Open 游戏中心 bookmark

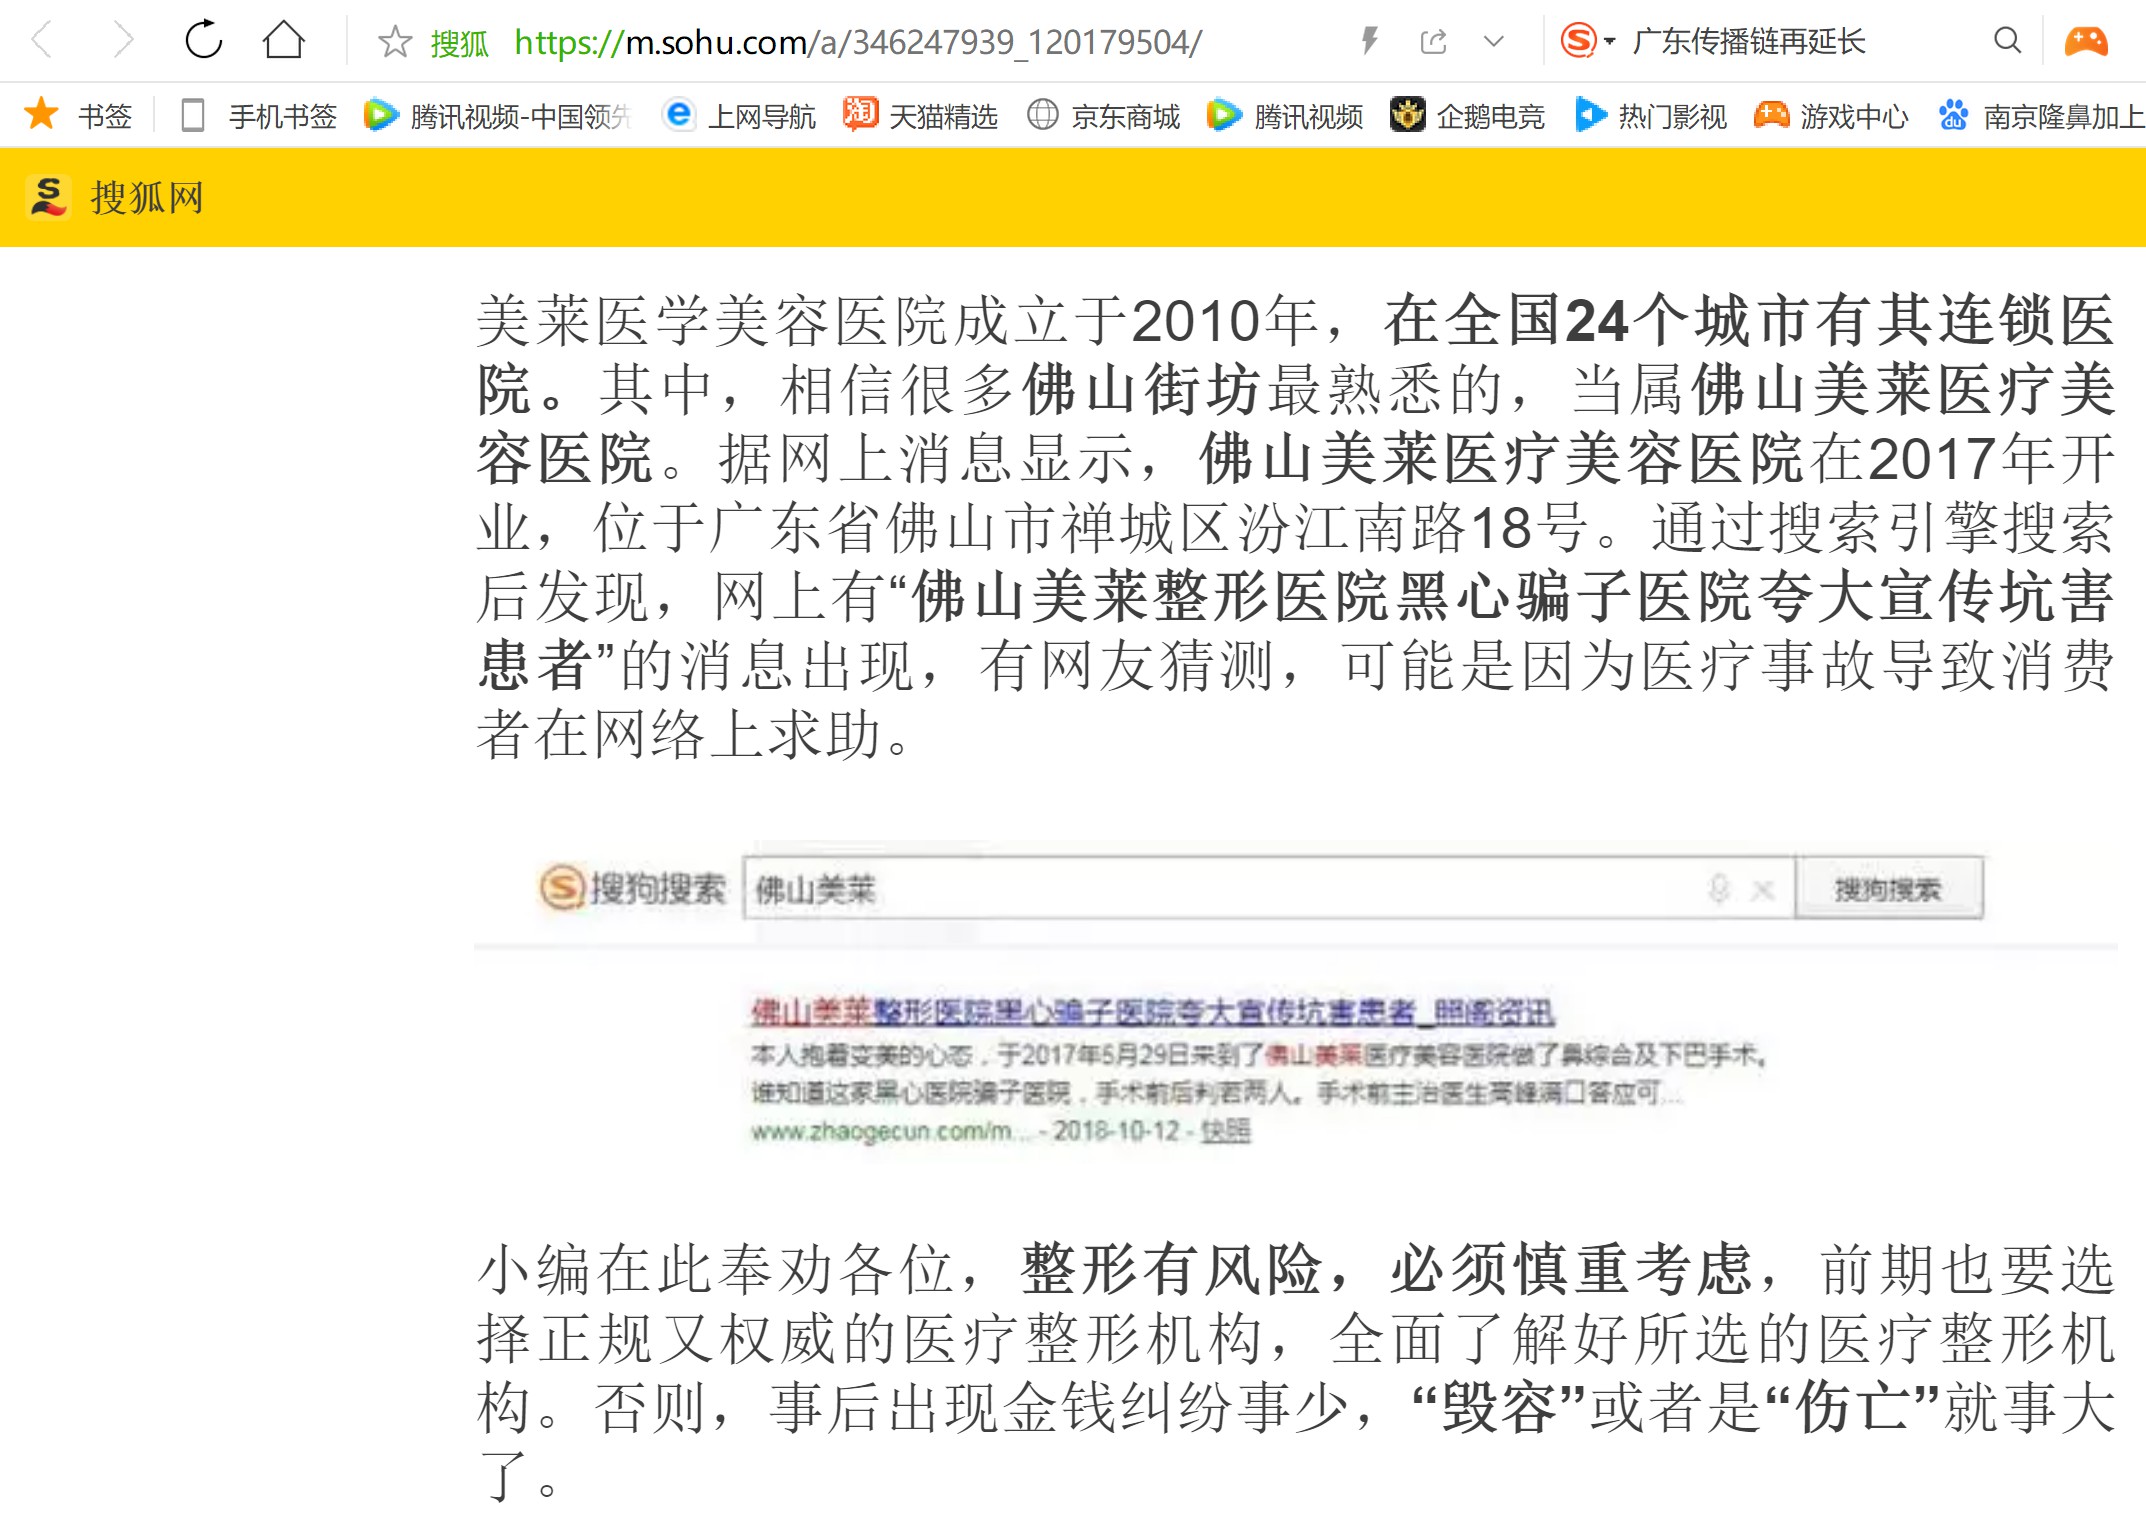[x=1831, y=116]
